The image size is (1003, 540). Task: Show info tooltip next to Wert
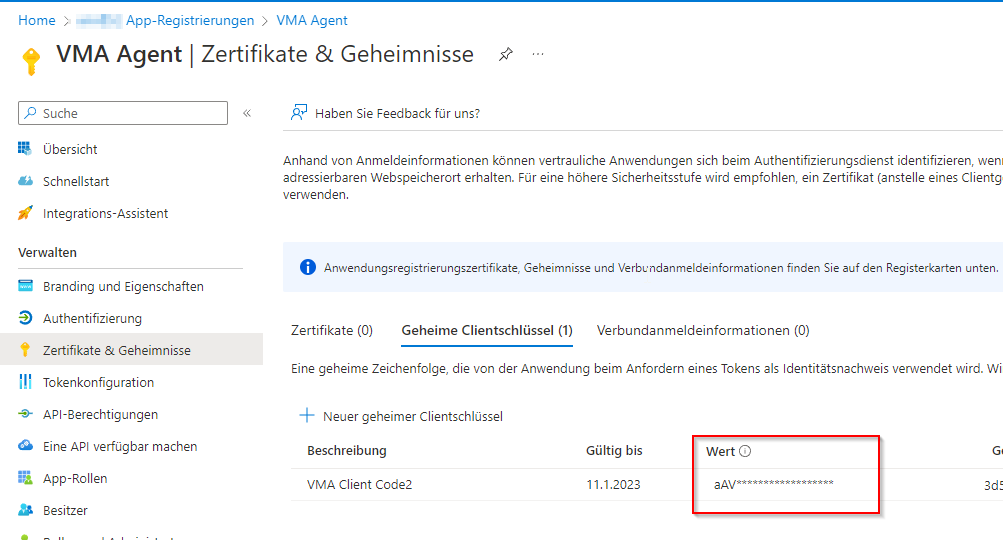coord(745,452)
